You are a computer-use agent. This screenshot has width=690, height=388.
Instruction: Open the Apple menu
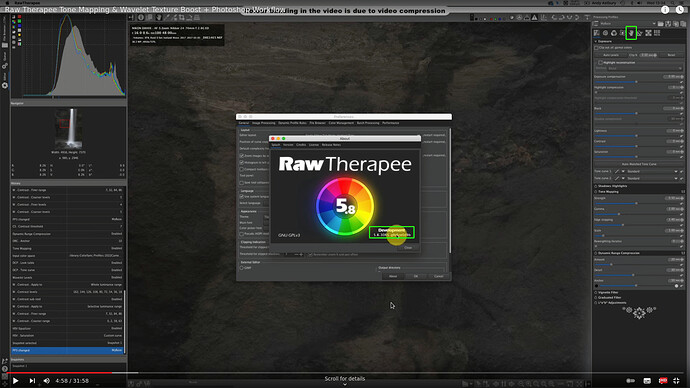[7, 3]
